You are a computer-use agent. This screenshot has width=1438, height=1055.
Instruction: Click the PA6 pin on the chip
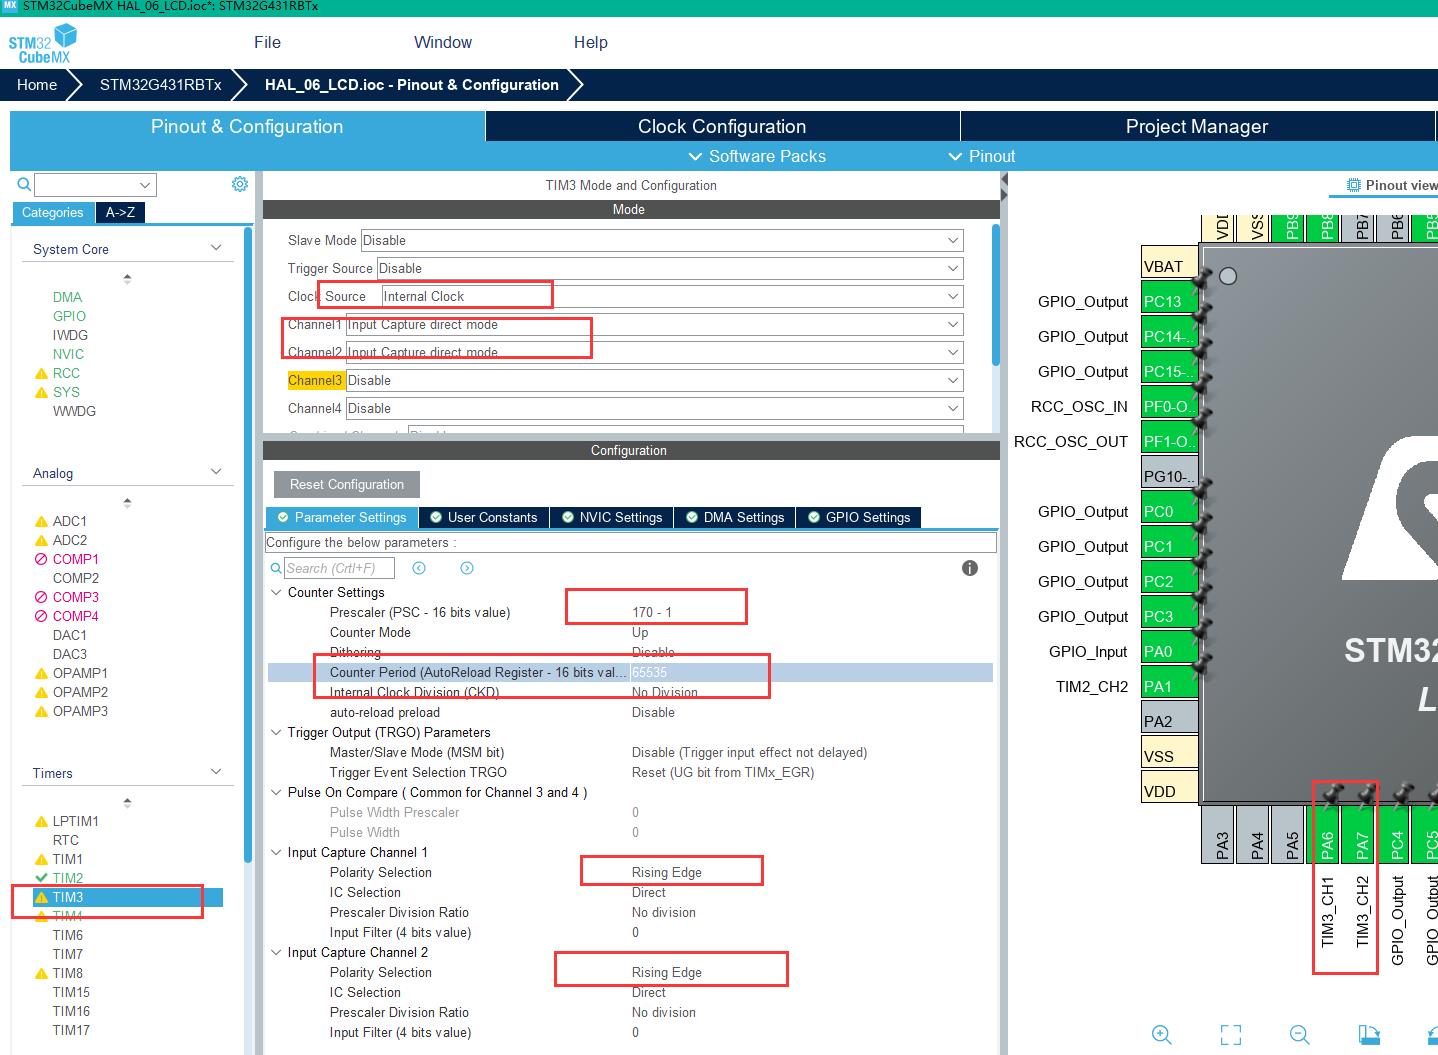[x=1327, y=834]
